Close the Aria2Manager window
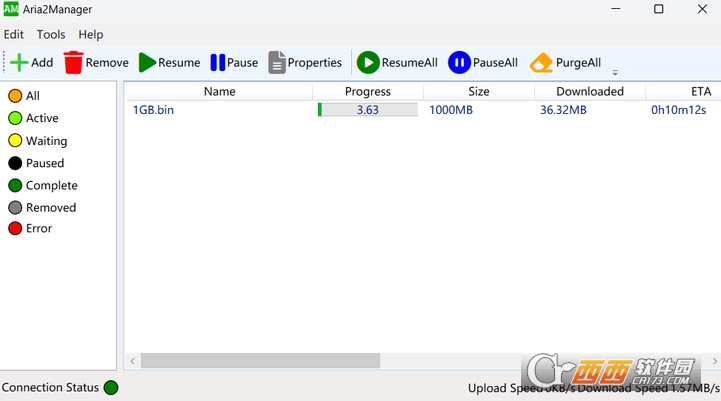Viewport: 721px width, 401px height. pos(702,9)
